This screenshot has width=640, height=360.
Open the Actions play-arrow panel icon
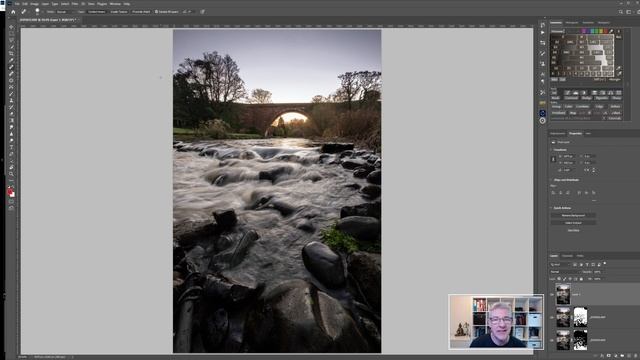[x=542, y=32]
